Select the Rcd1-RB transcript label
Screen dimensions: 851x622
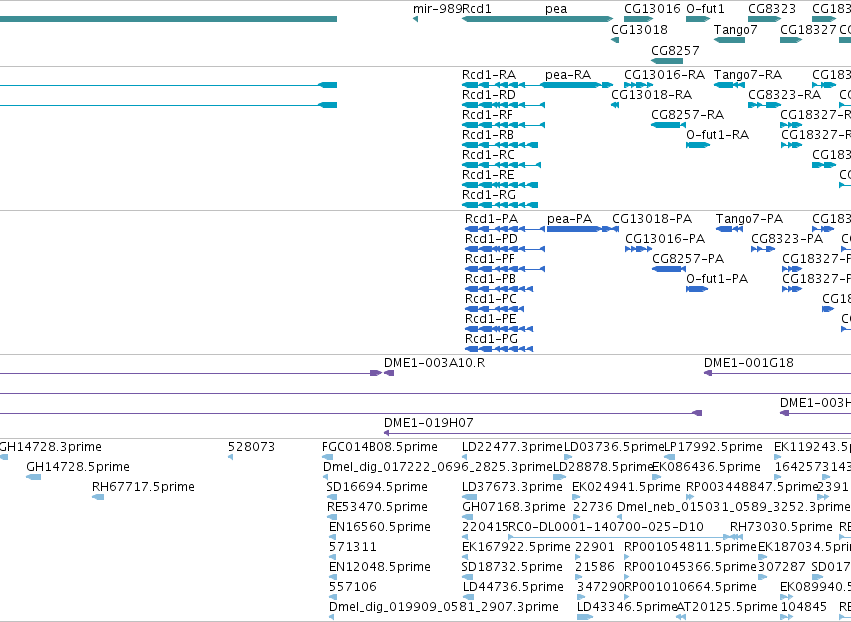[488, 135]
